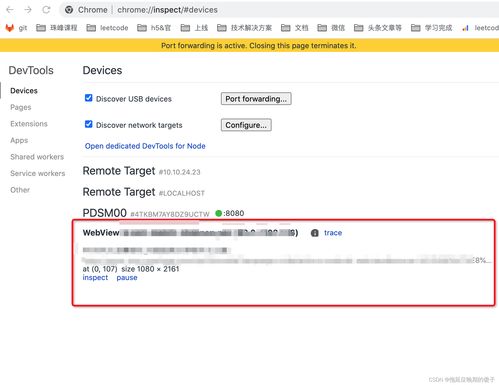
Task: Reload the page with refresh icon
Action: pyautogui.click(x=46, y=10)
